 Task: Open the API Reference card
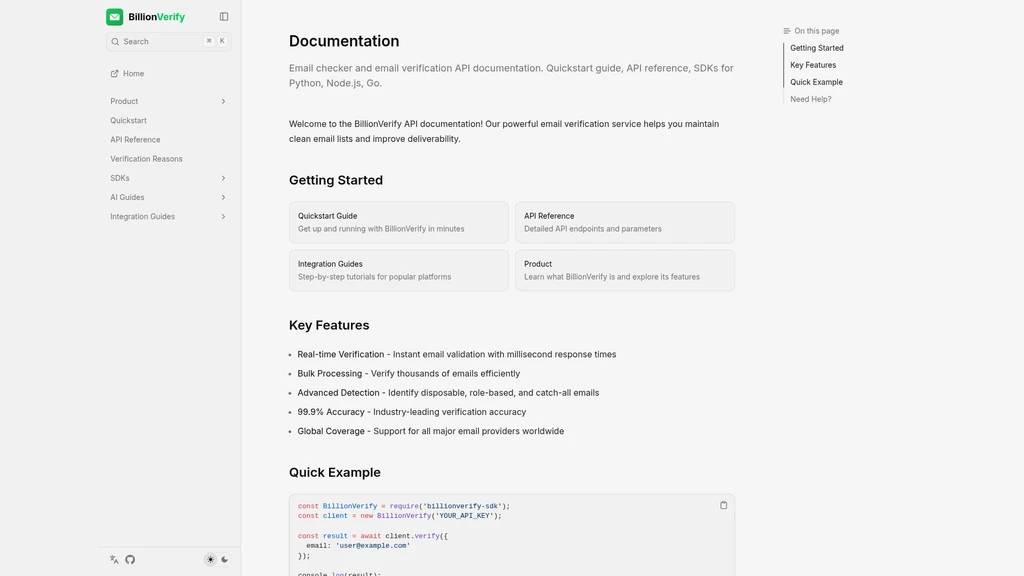coord(624,222)
